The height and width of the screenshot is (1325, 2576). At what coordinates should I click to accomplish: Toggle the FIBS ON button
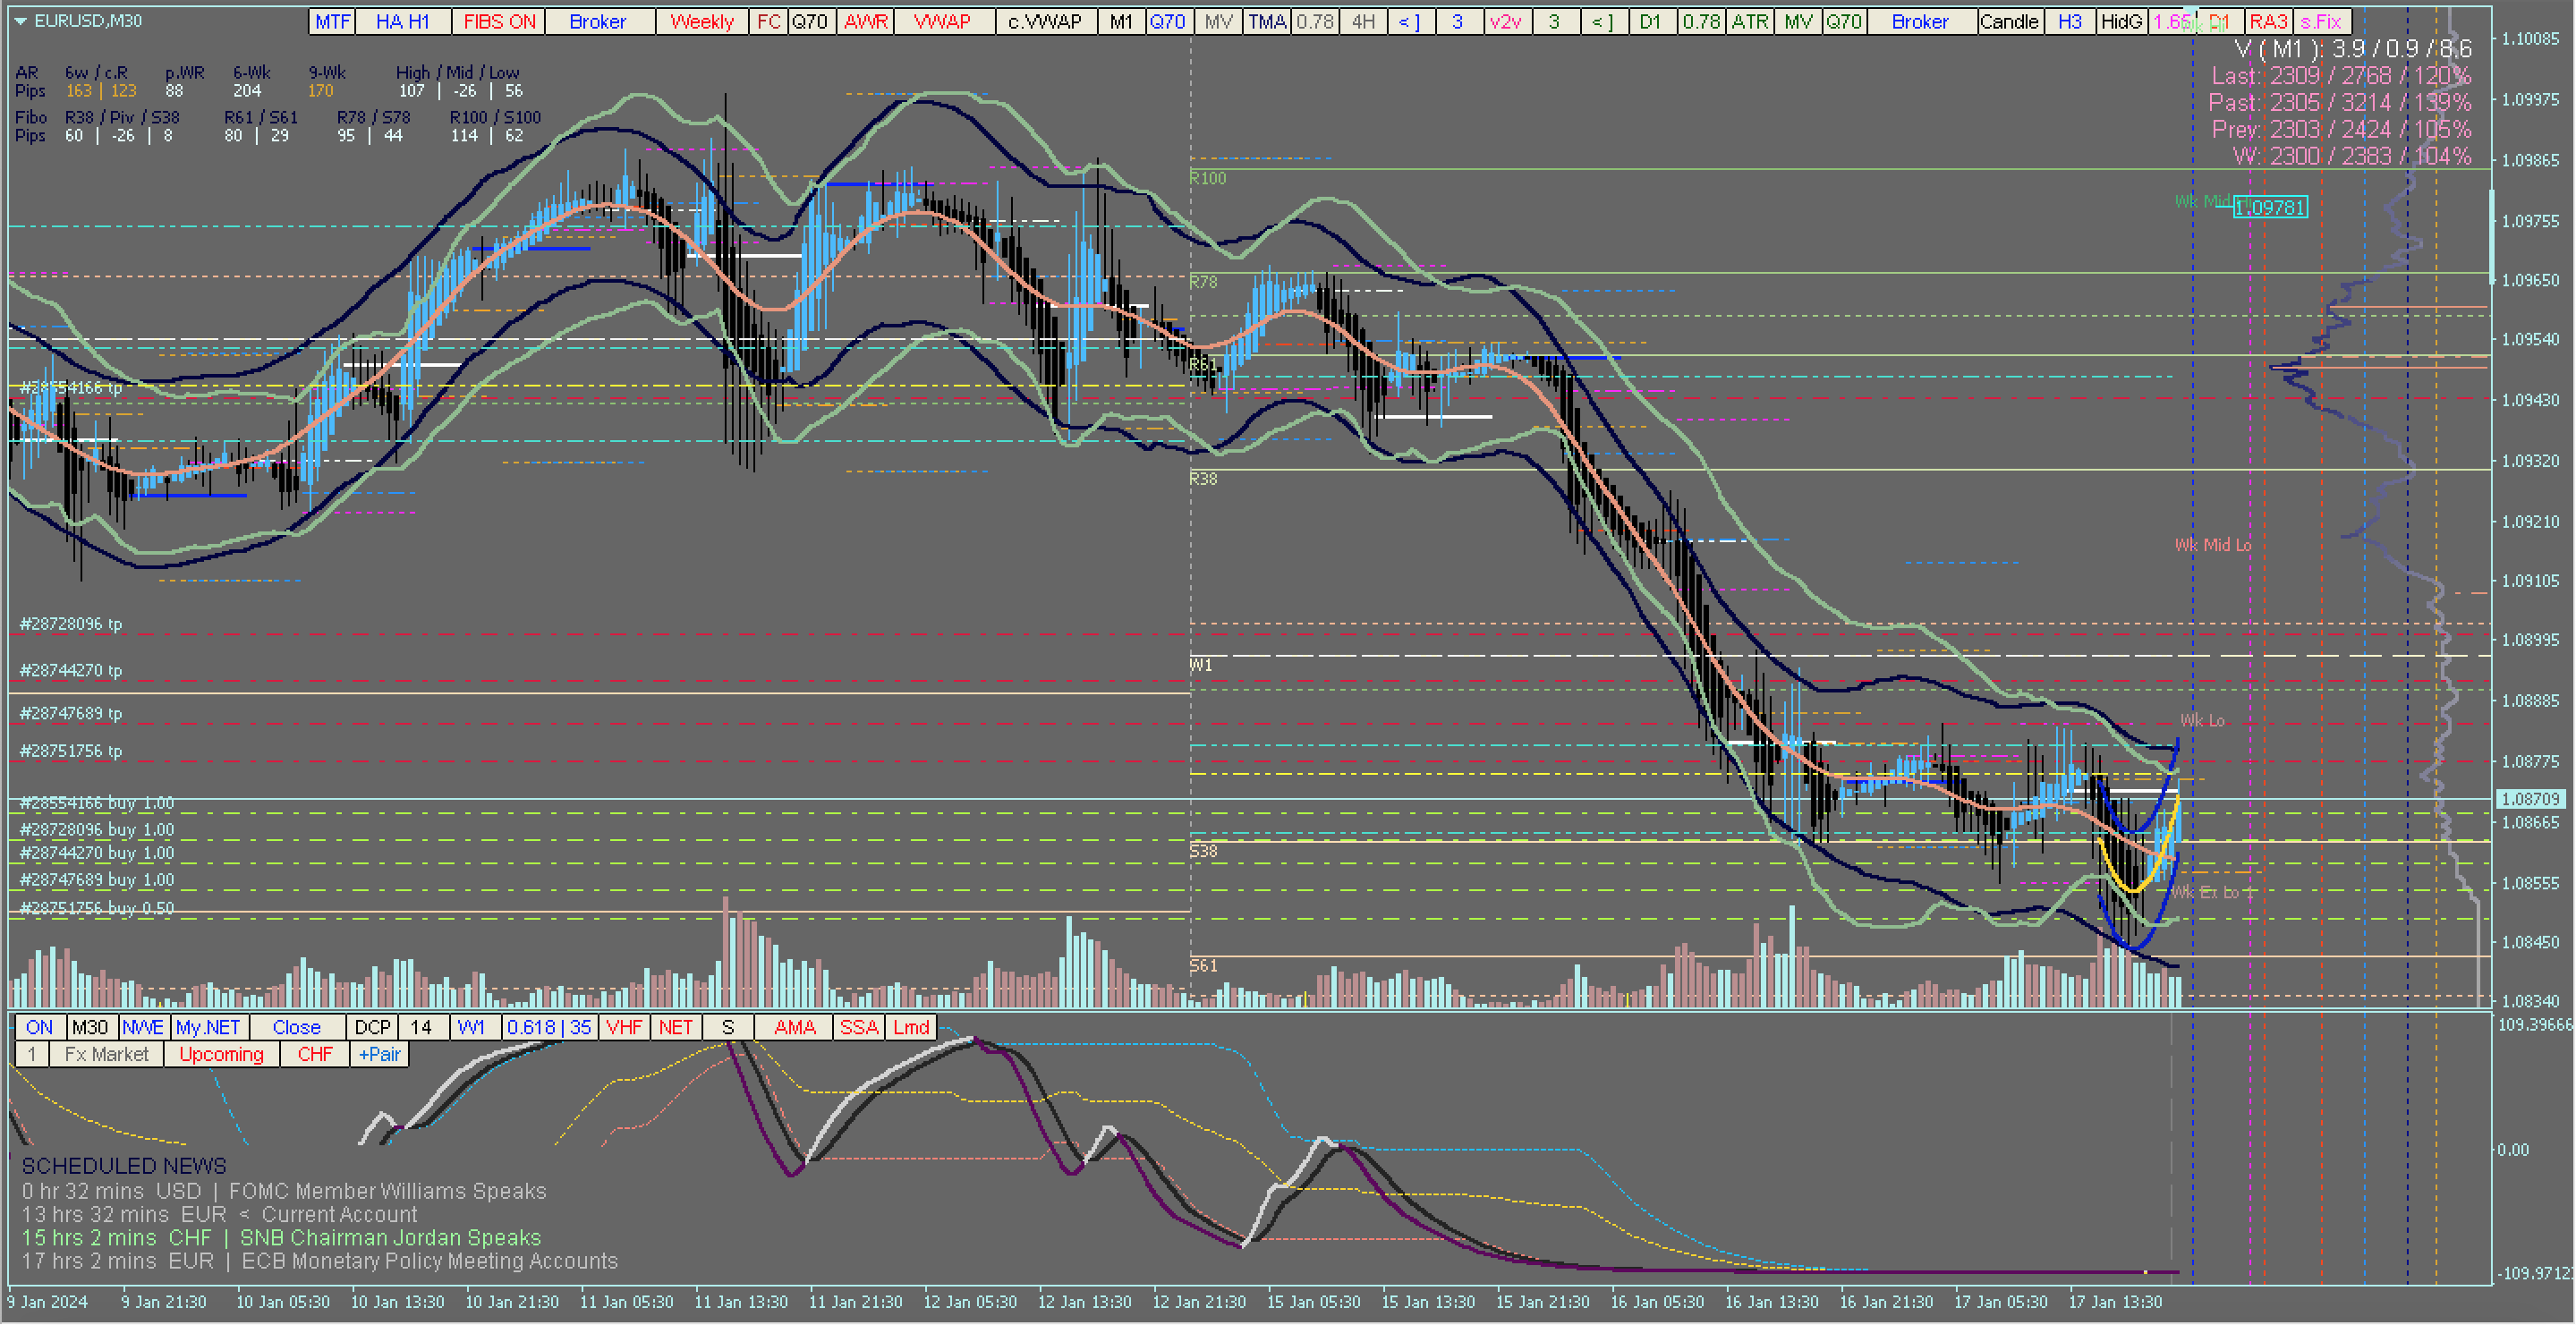coord(499,22)
